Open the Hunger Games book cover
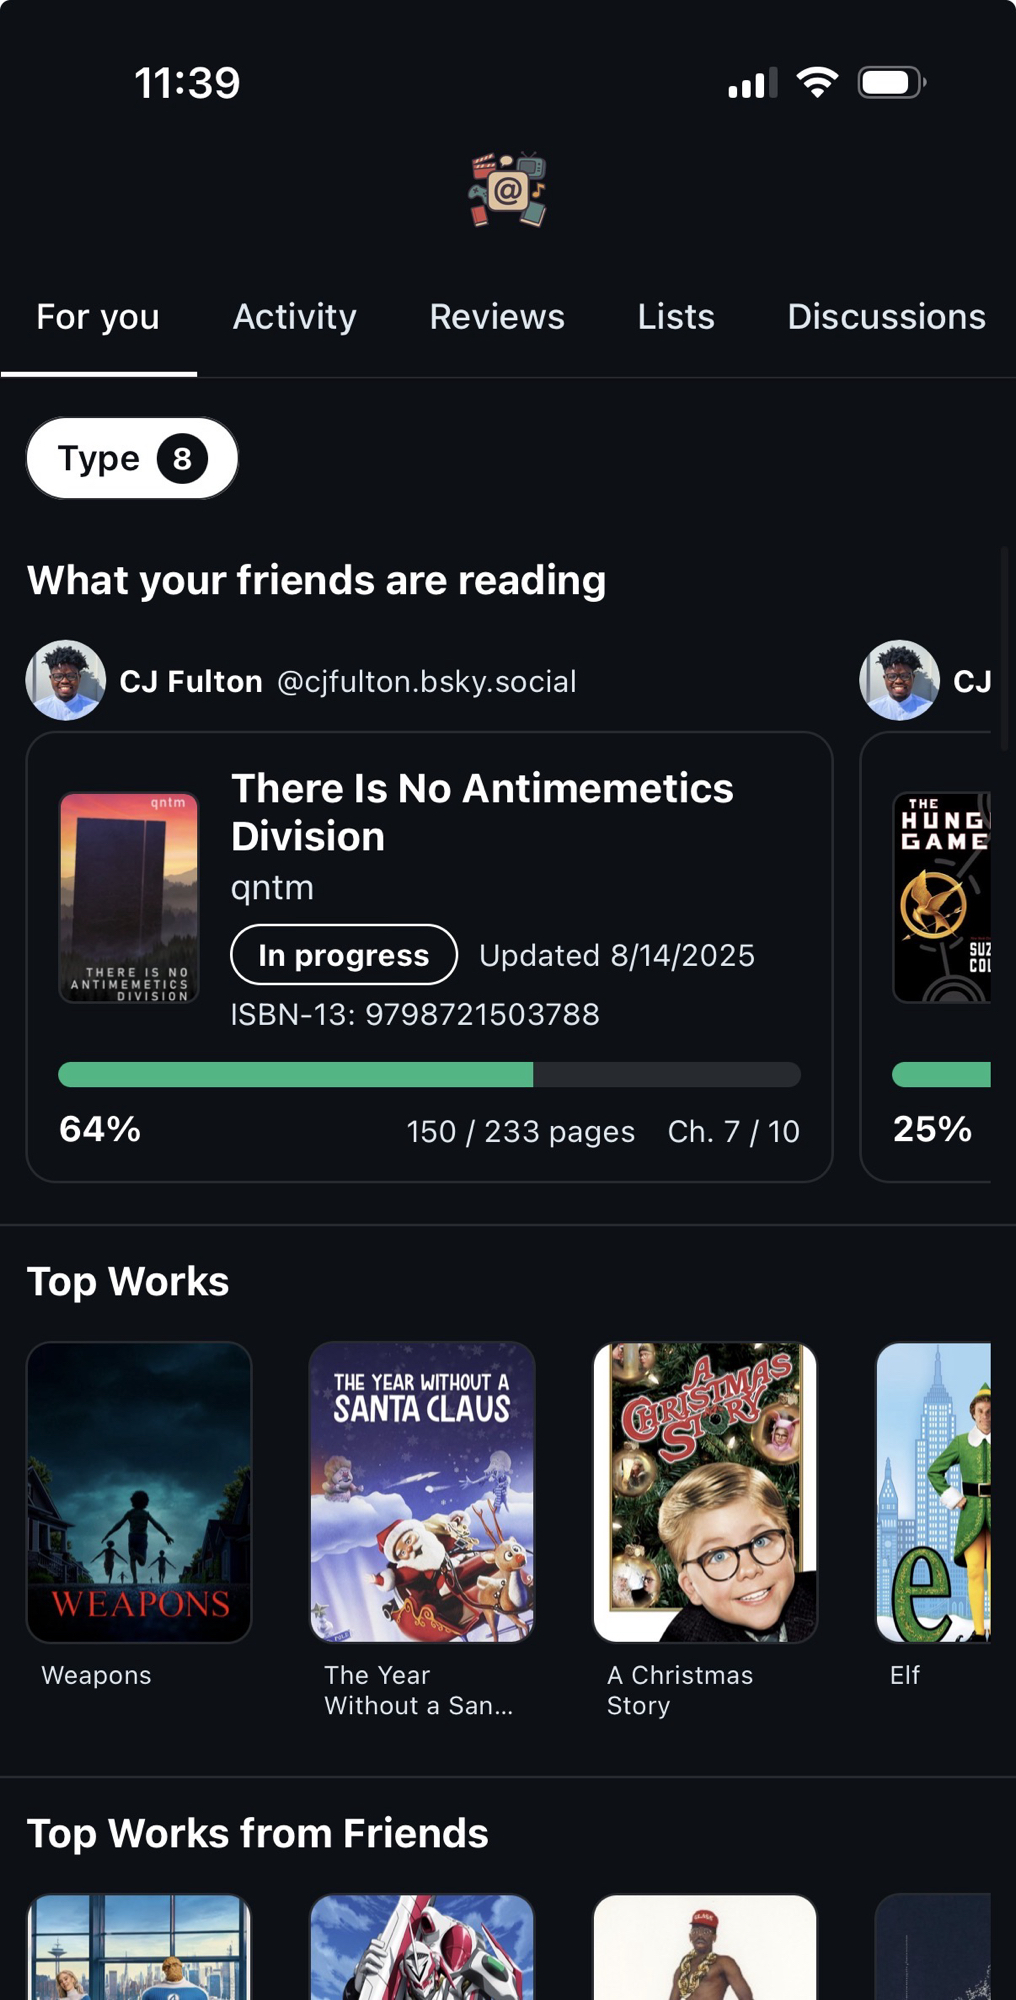 click(x=941, y=897)
